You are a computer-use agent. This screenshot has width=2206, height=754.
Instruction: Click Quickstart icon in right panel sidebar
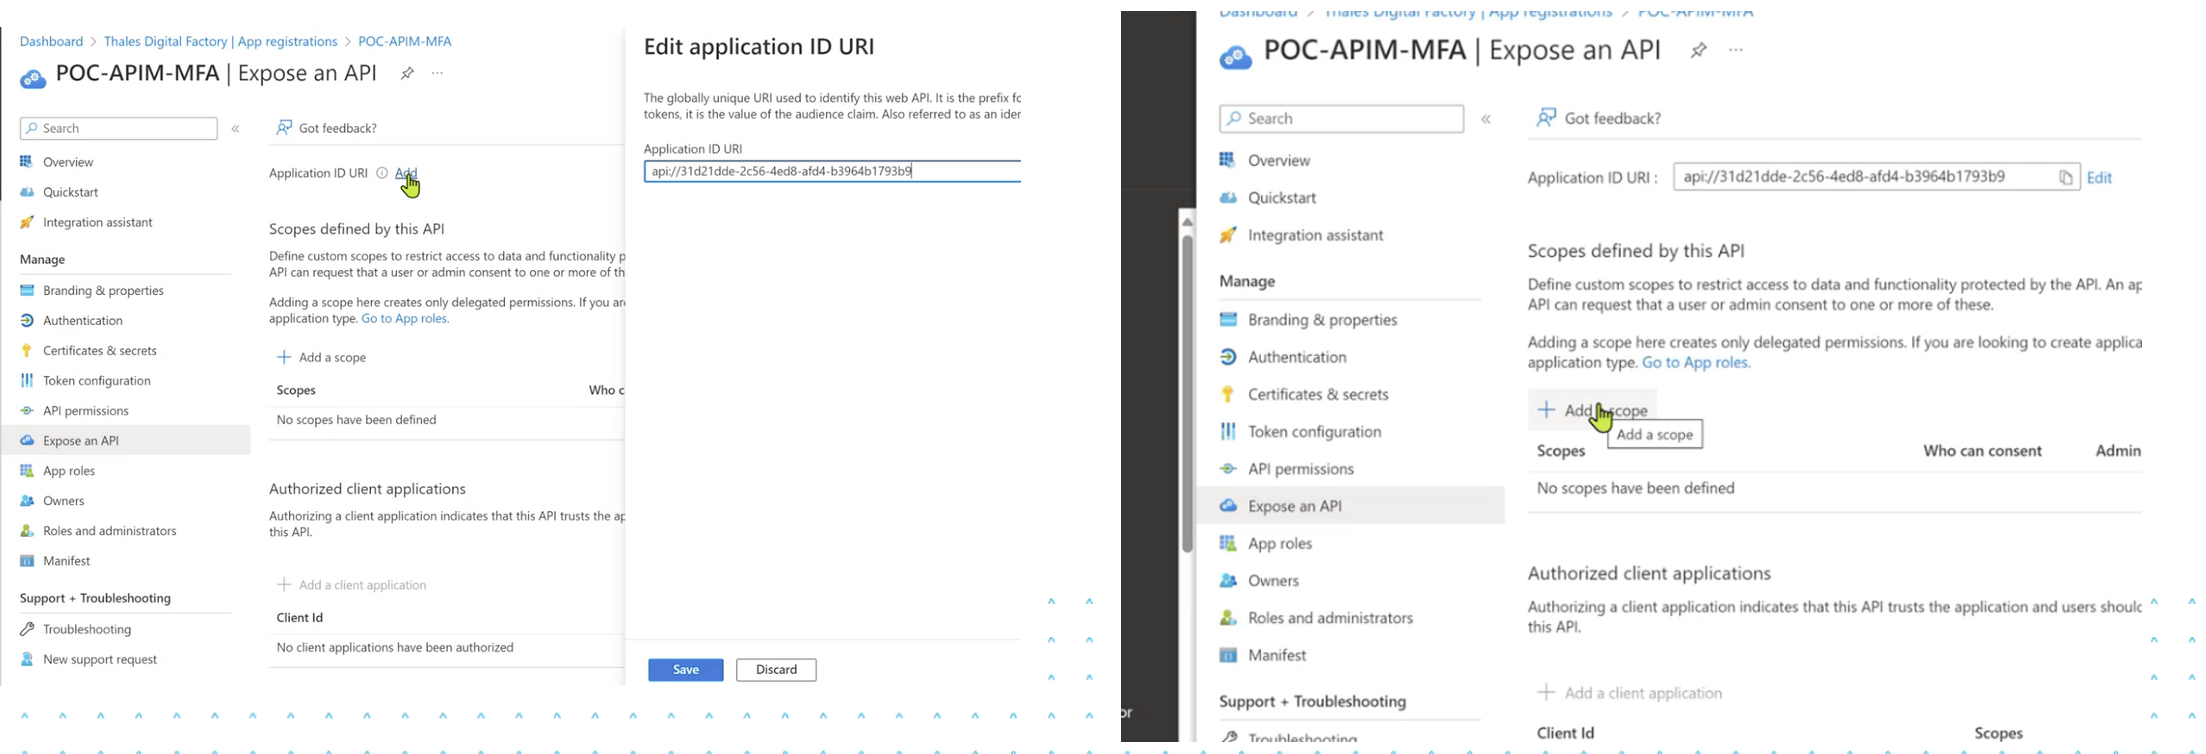click(x=1228, y=197)
